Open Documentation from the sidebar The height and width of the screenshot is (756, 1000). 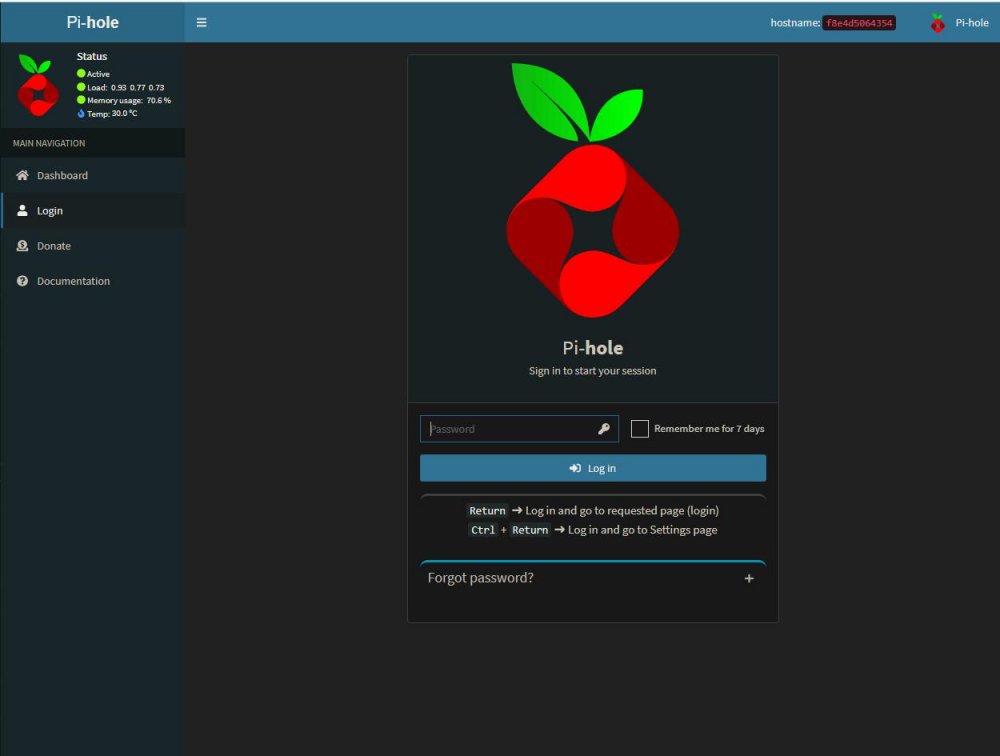click(x=93, y=281)
